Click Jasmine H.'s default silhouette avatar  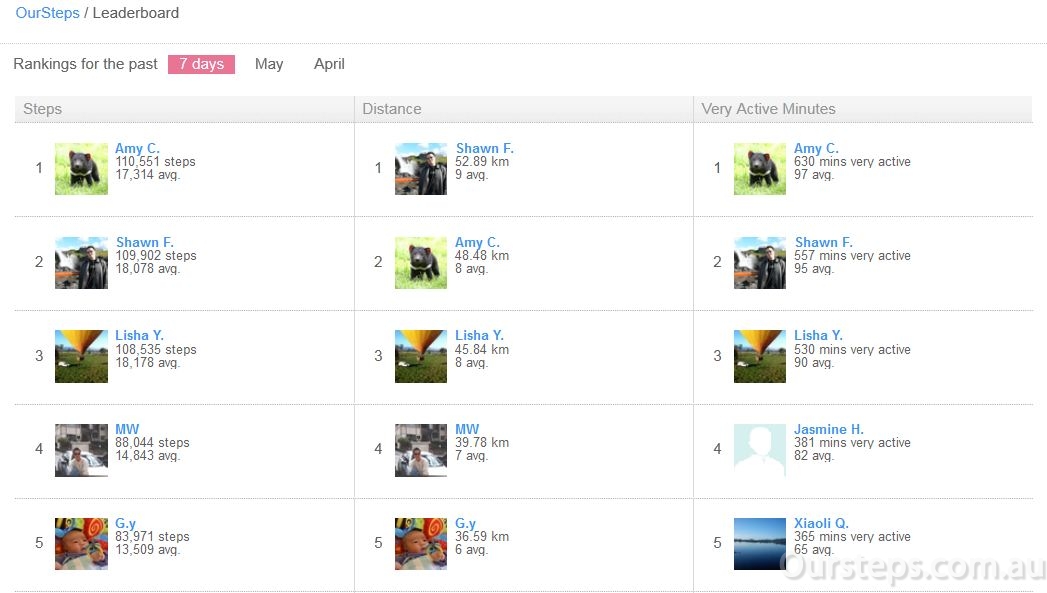760,450
